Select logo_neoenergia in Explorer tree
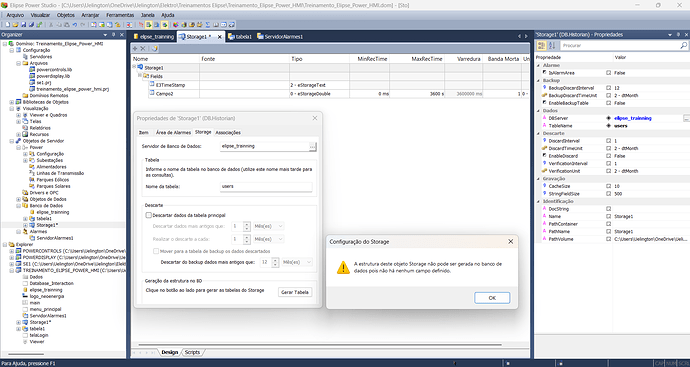This screenshot has width=690, height=367. point(46,297)
